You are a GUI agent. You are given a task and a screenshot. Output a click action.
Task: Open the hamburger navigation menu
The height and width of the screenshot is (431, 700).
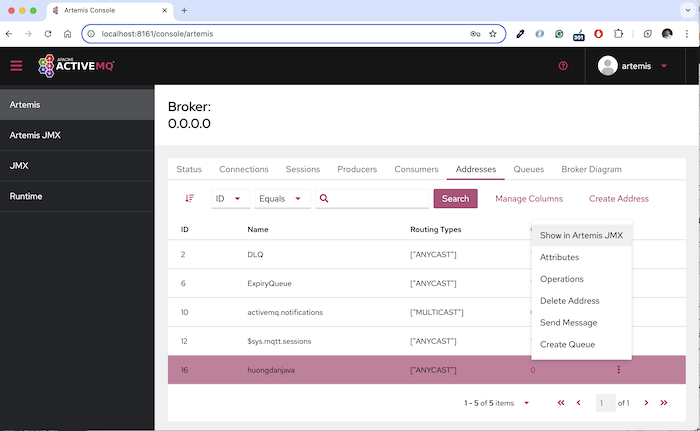point(17,66)
